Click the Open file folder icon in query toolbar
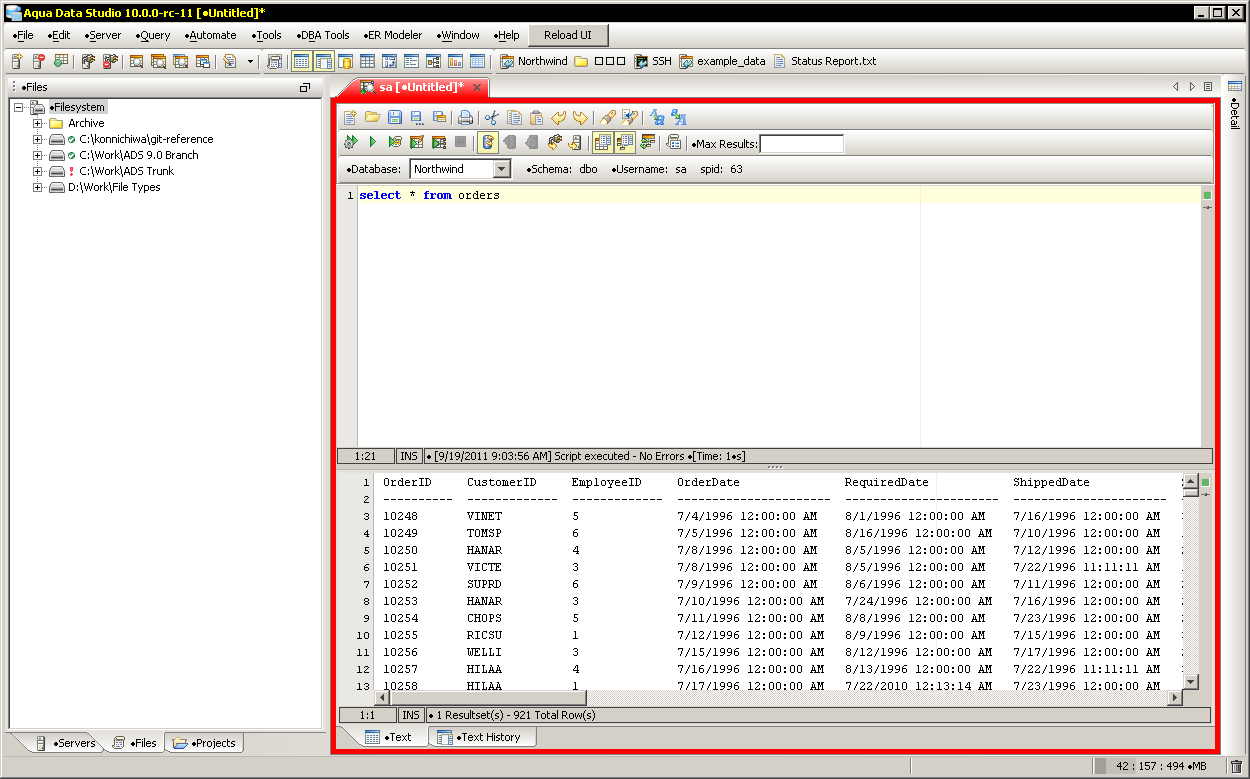 click(x=372, y=117)
